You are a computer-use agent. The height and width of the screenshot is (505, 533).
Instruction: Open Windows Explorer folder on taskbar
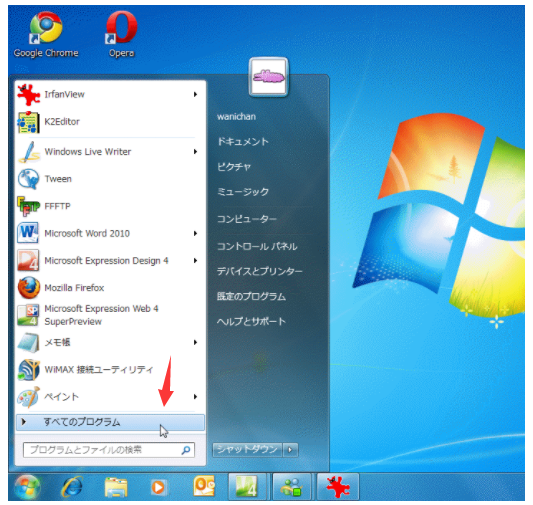click(x=116, y=487)
